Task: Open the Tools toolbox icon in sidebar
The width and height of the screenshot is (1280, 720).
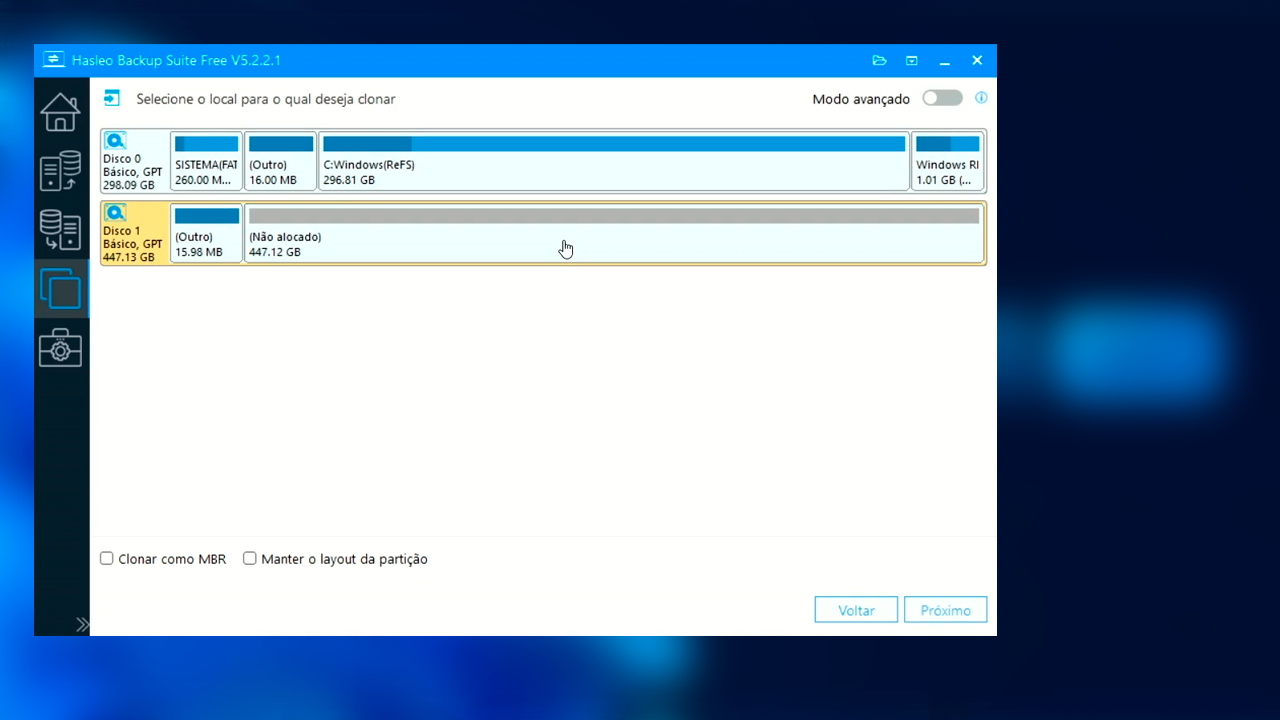Action: [x=60, y=347]
